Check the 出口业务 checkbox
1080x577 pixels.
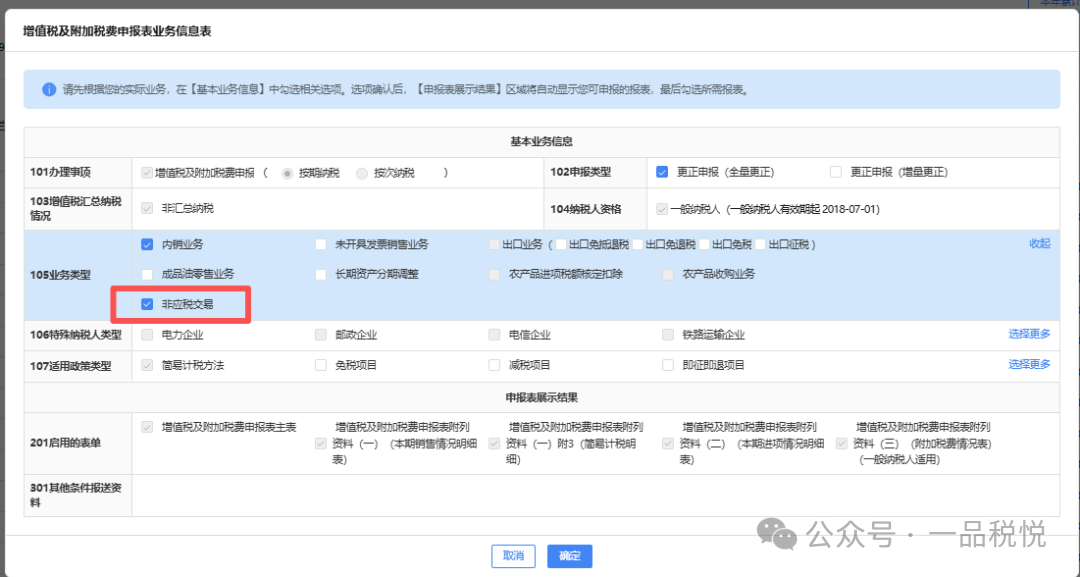(x=494, y=244)
